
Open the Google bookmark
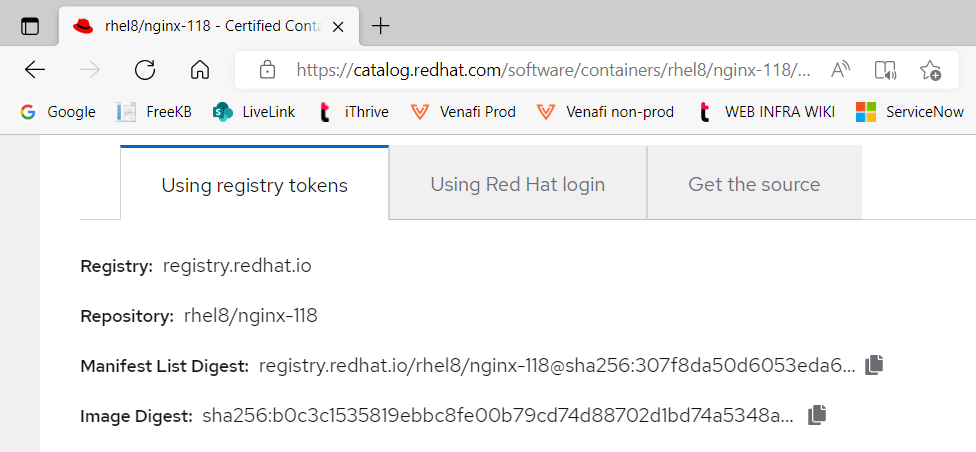point(58,112)
